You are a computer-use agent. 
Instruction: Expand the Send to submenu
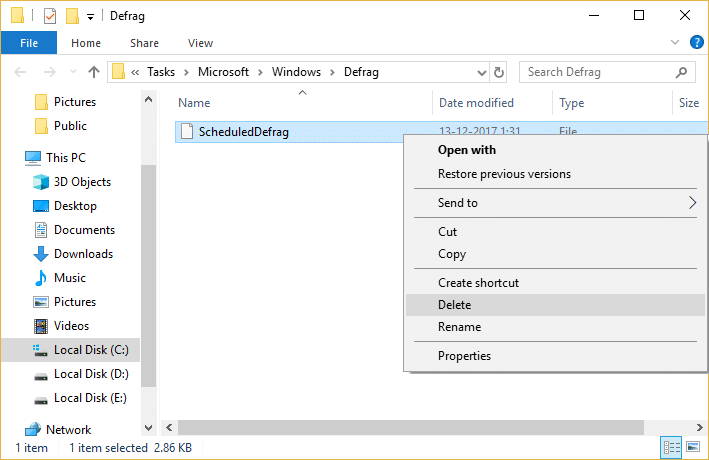point(555,203)
